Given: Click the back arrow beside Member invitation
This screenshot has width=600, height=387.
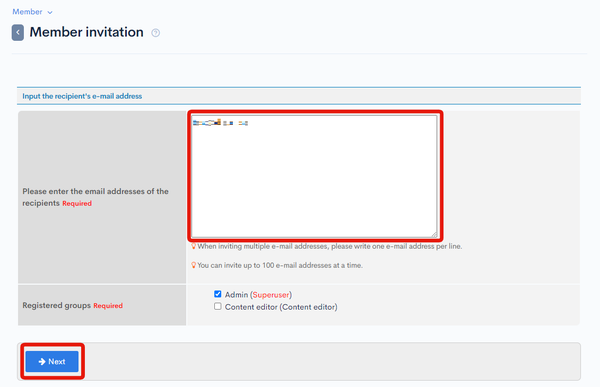Looking at the screenshot, I should click(18, 33).
